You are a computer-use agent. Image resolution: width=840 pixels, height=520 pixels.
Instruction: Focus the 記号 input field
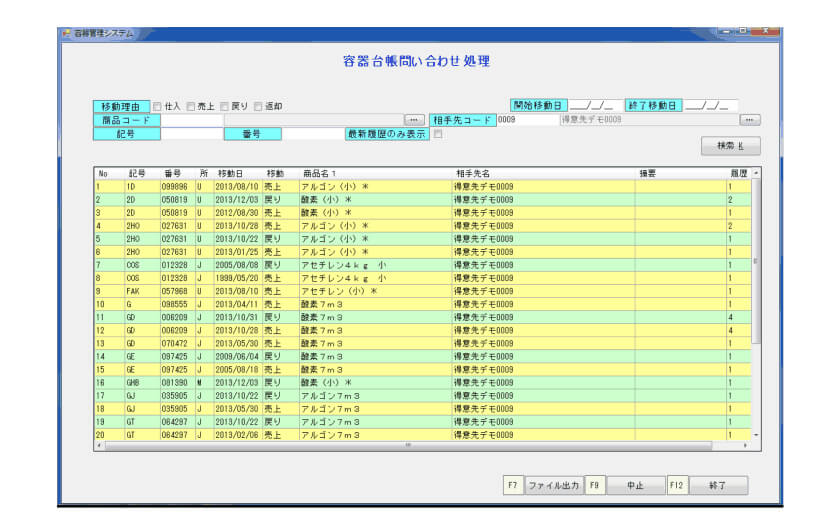click(x=192, y=134)
